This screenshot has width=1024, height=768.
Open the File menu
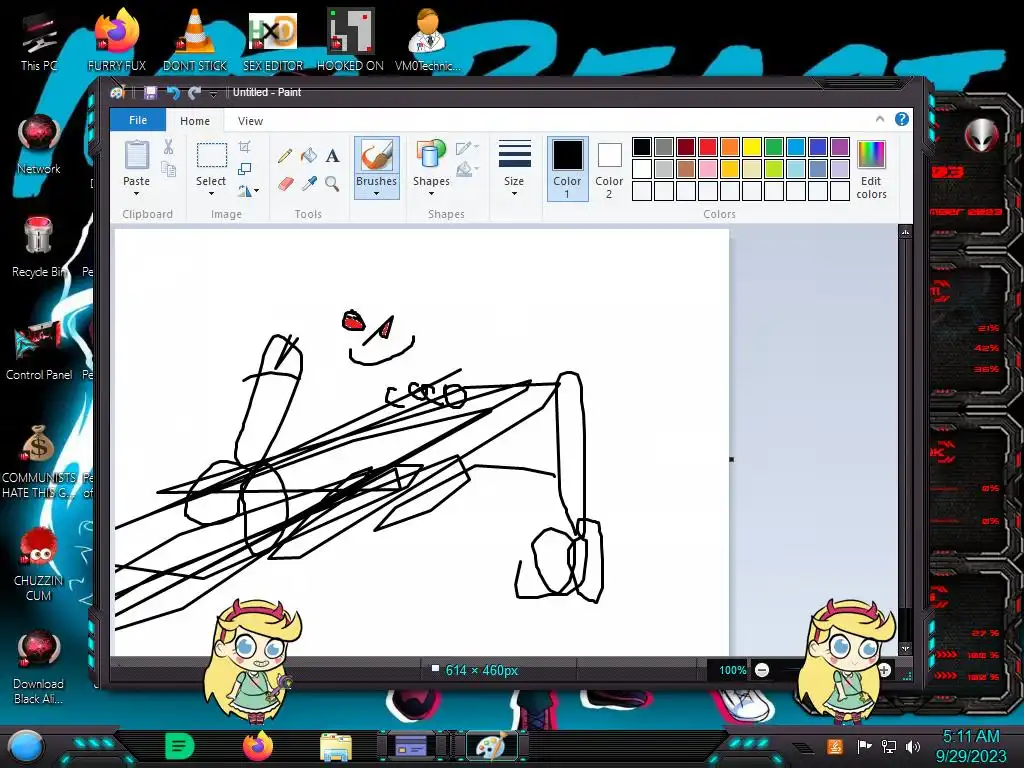[x=138, y=120]
